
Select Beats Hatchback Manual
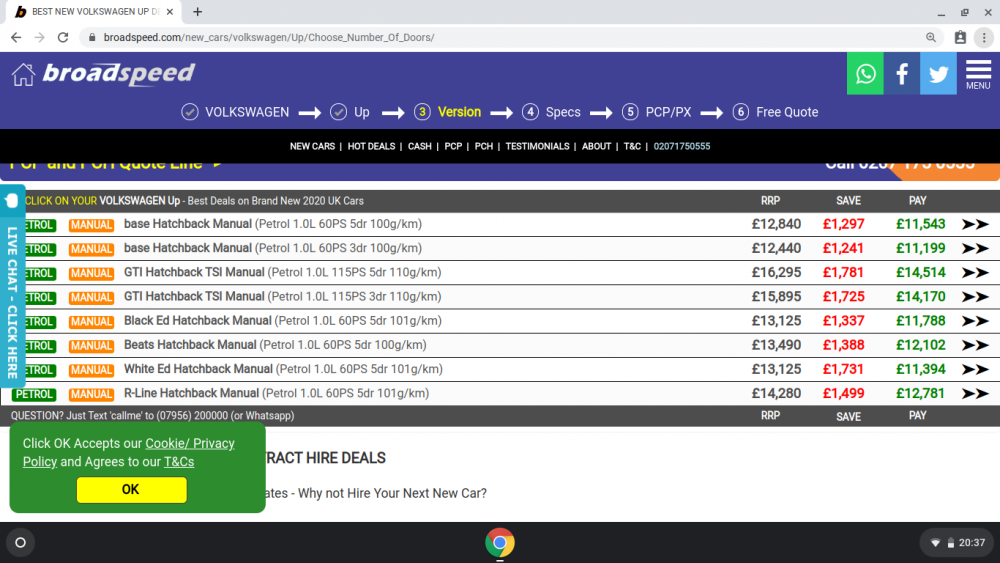(x=500, y=346)
